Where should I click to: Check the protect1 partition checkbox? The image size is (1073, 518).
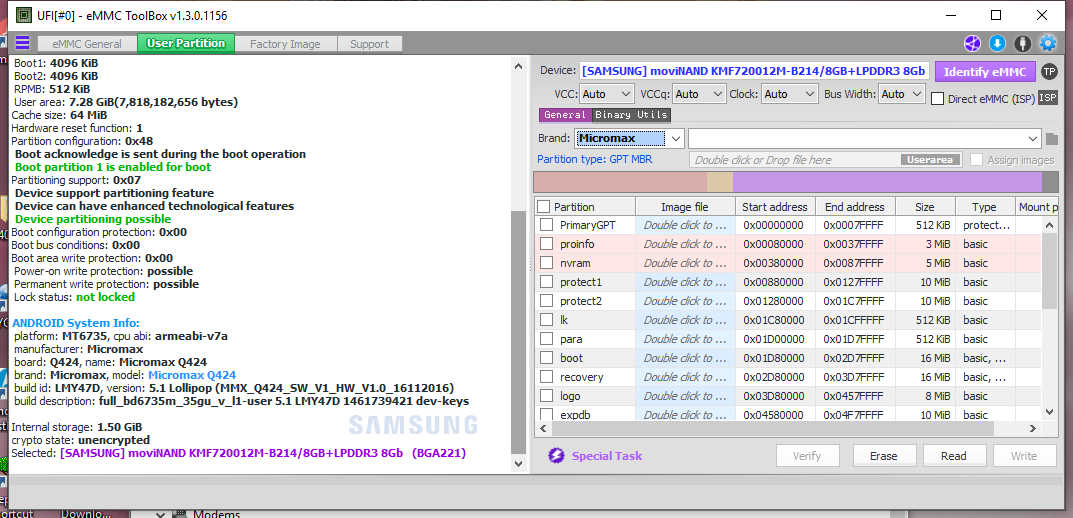coord(546,282)
